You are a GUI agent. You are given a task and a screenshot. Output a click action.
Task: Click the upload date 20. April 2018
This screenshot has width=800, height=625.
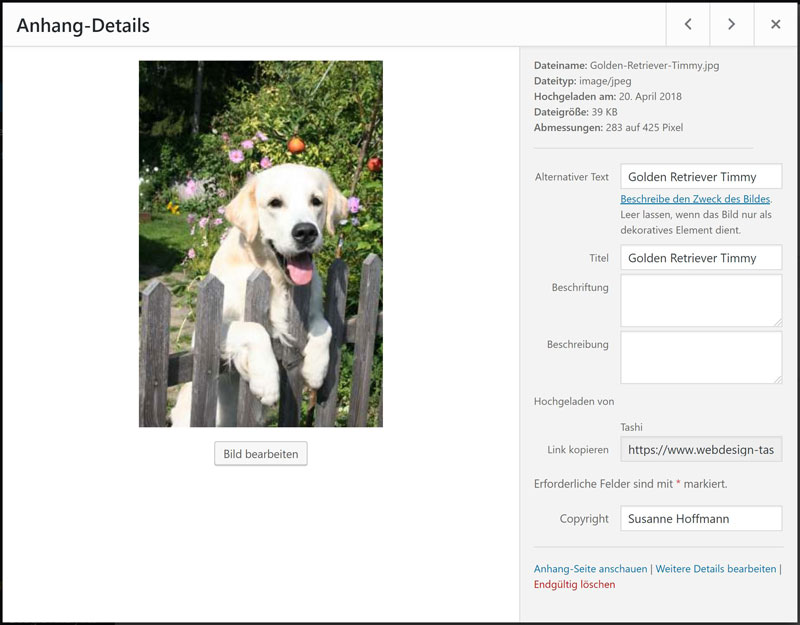point(650,96)
